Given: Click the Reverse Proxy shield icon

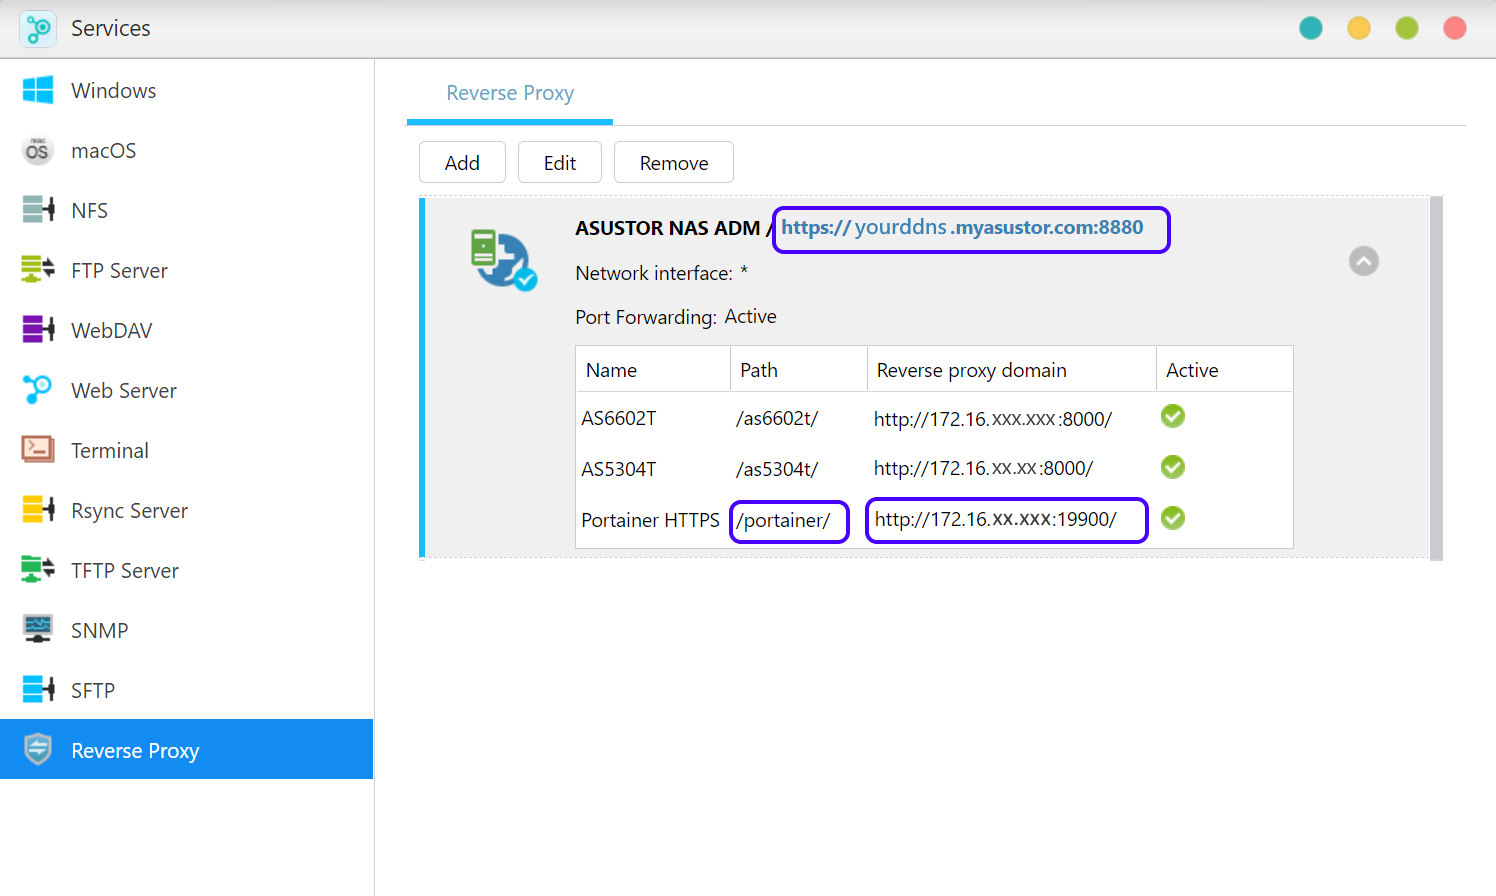Looking at the screenshot, I should coord(38,749).
